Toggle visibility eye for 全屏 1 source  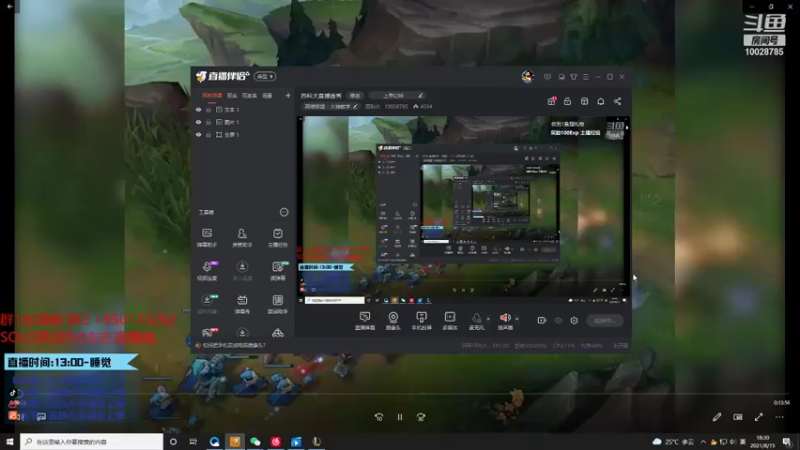click(x=198, y=135)
